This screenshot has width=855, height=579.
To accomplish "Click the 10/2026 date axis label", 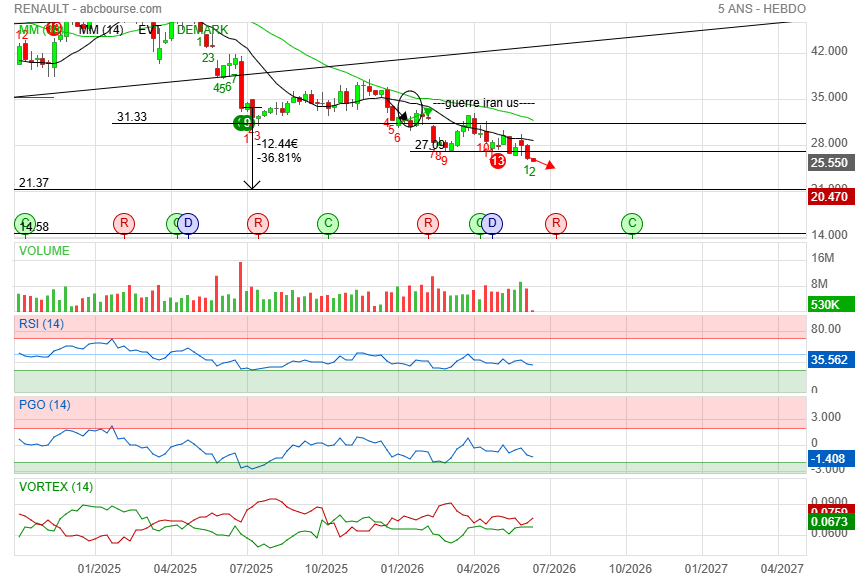I will 630,569.
